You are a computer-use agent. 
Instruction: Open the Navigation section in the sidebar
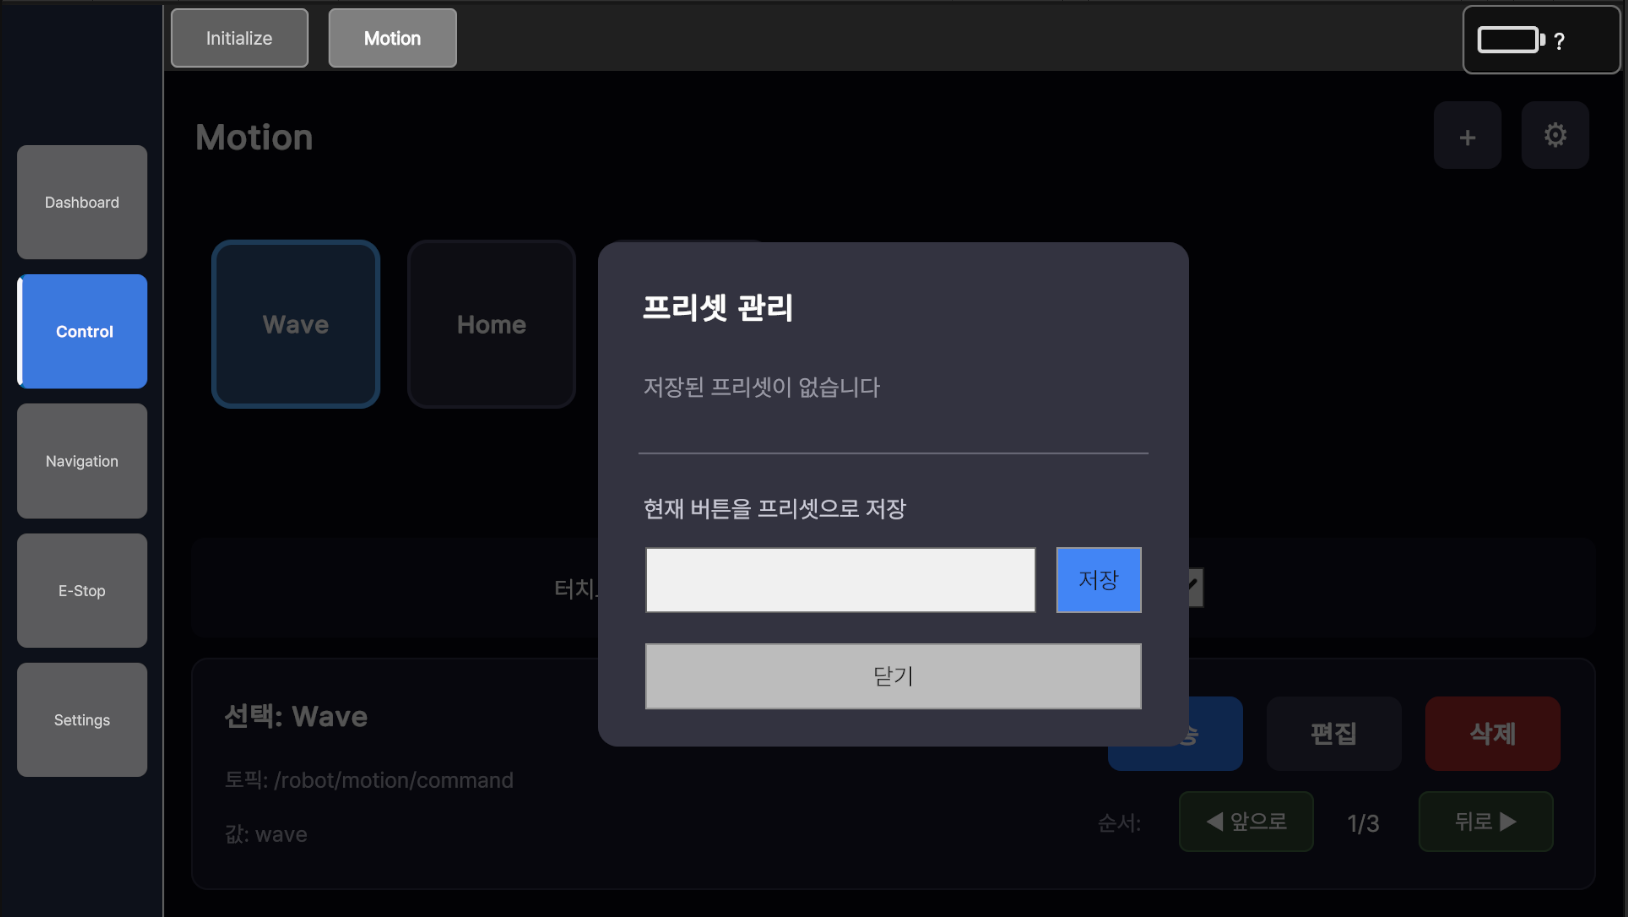82,461
